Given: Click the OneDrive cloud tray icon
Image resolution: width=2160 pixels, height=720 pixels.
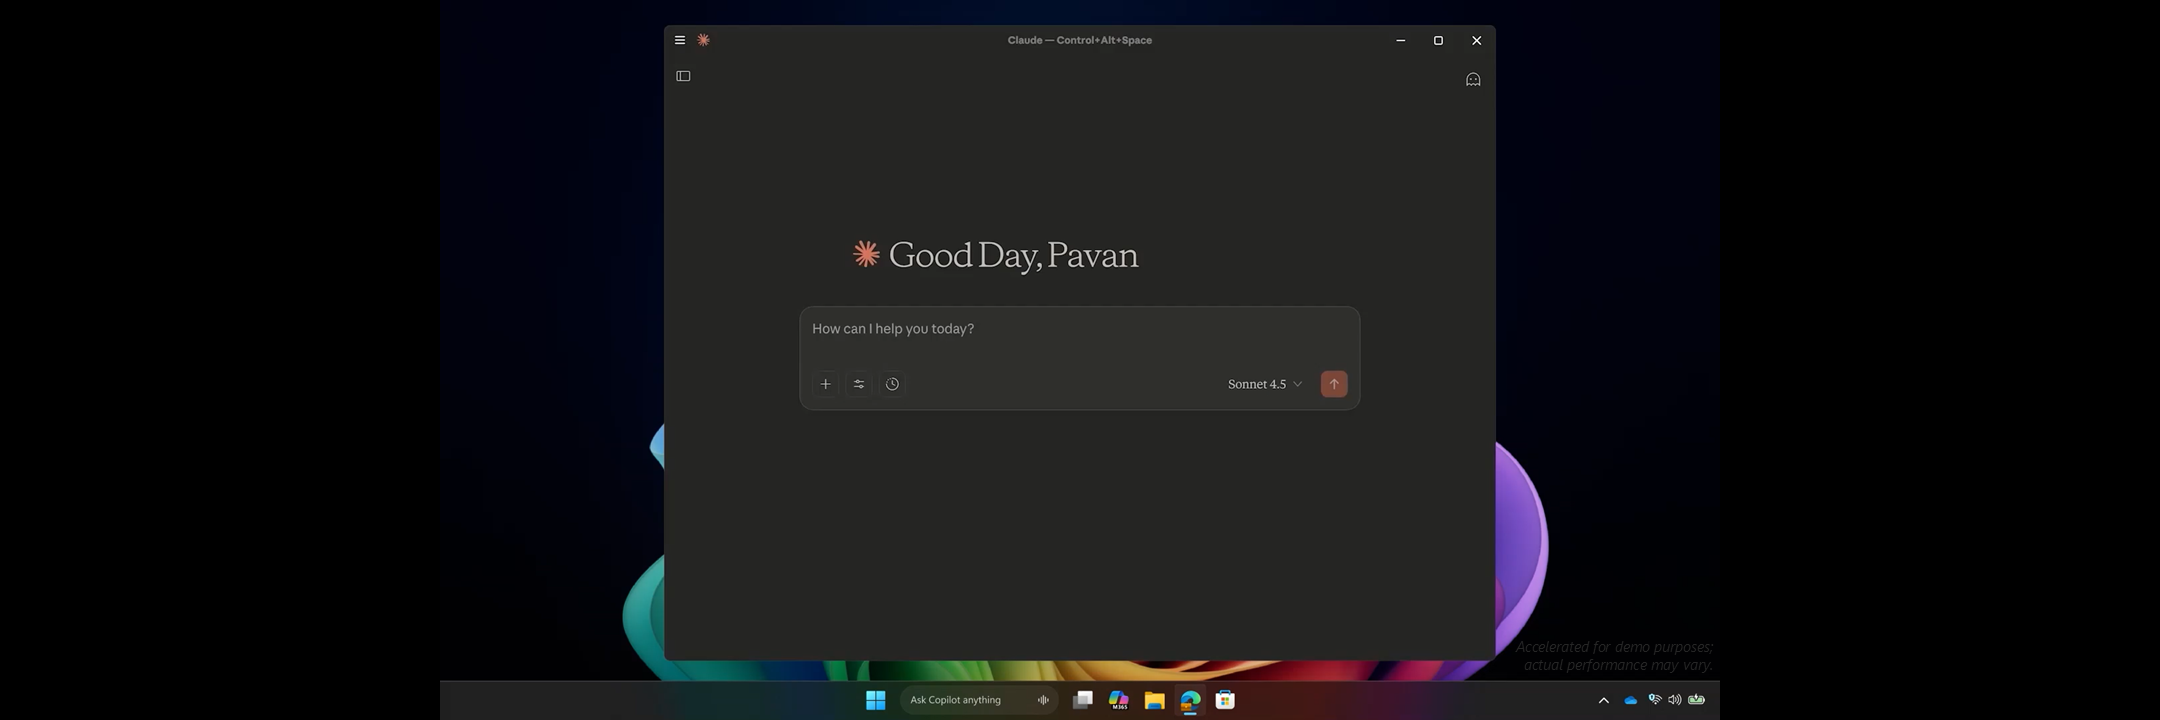Looking at the screenshot, I should [x=1631, y=700].
